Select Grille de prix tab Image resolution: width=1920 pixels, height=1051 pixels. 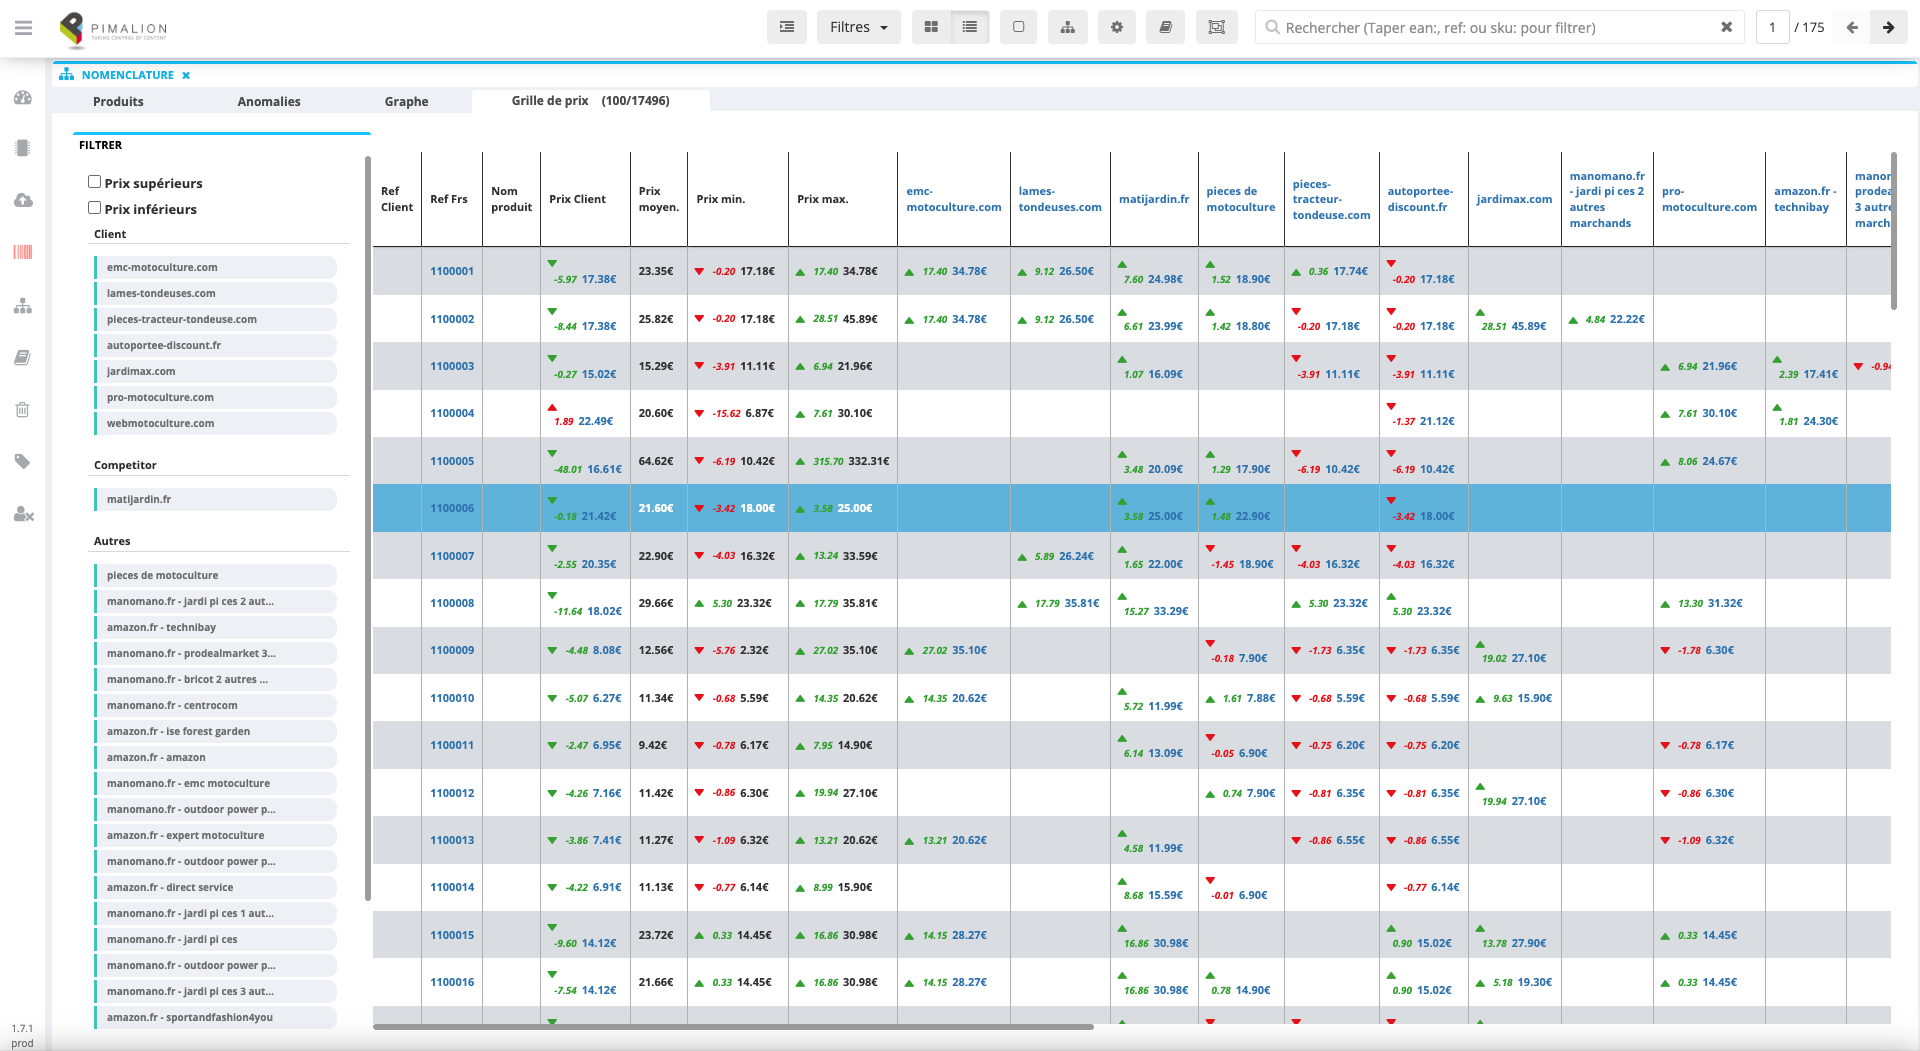(591, 100)
